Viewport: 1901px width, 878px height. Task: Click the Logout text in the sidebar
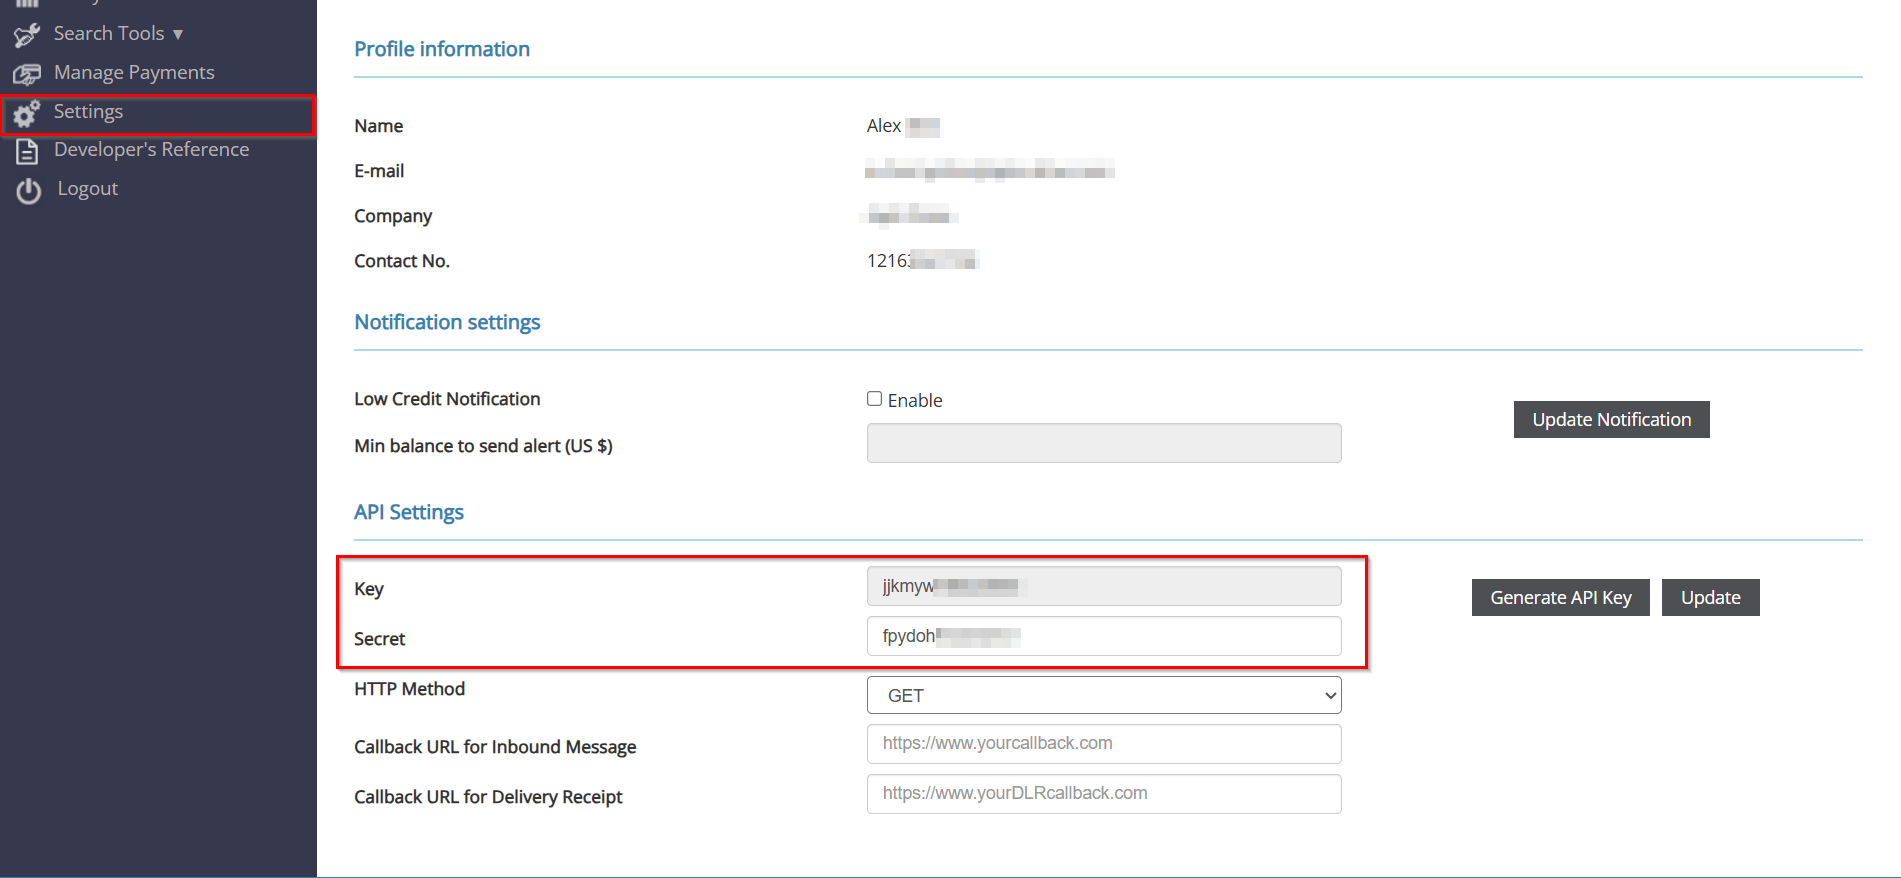pos(87,189)
